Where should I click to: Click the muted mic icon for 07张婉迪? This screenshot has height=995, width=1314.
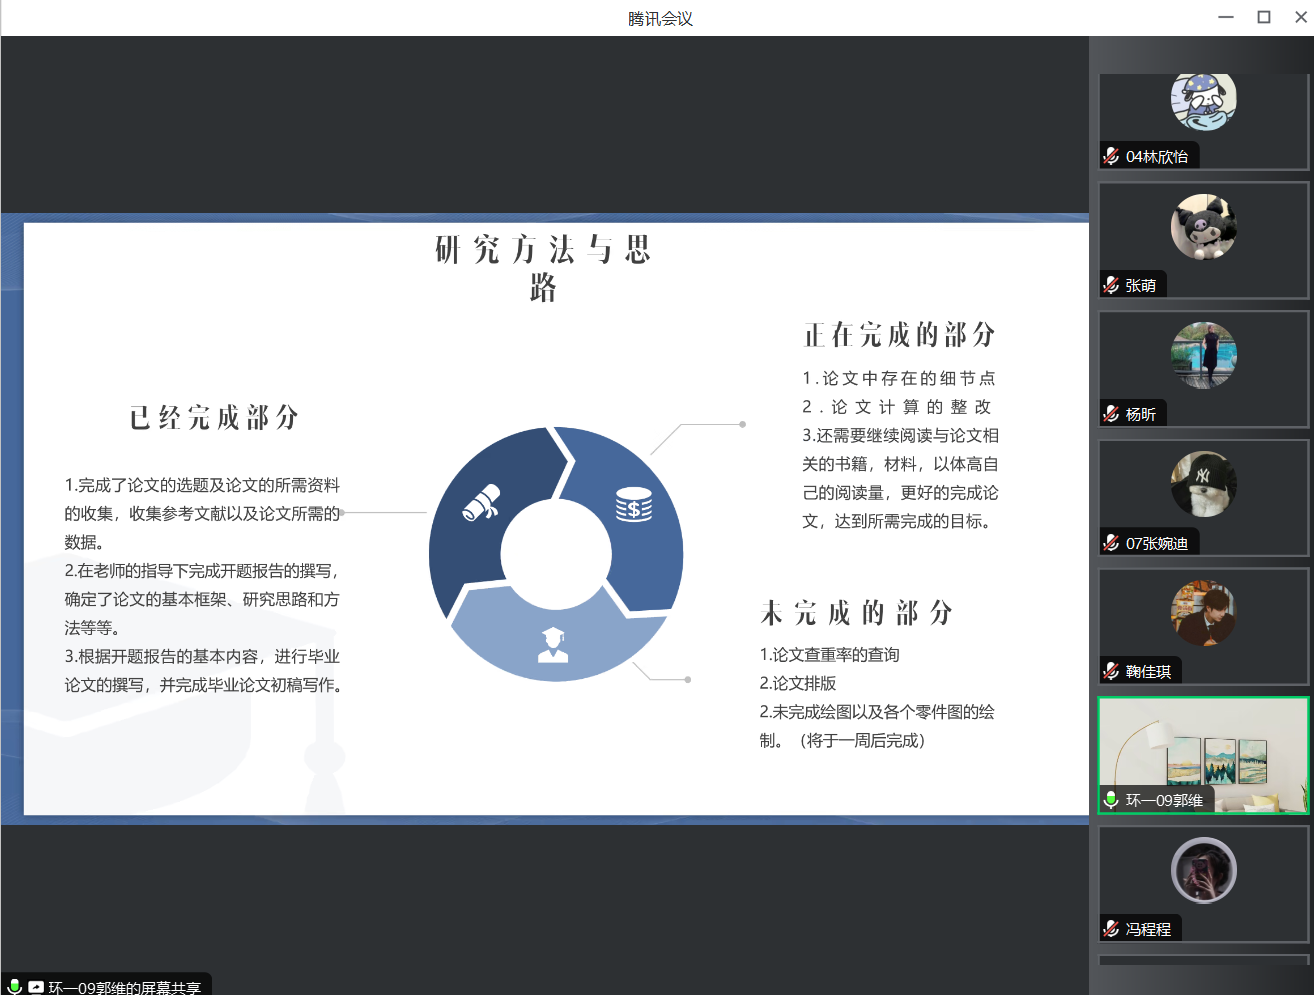coord(1111,543)
